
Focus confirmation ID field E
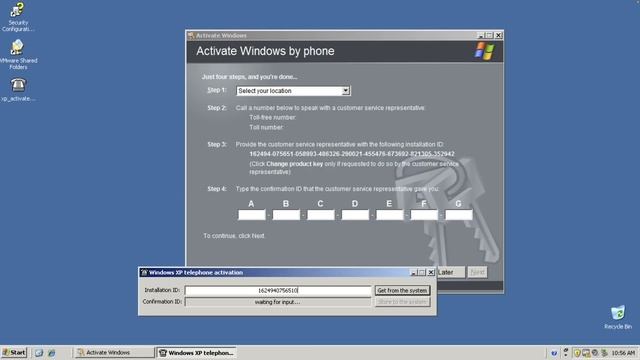389,215
